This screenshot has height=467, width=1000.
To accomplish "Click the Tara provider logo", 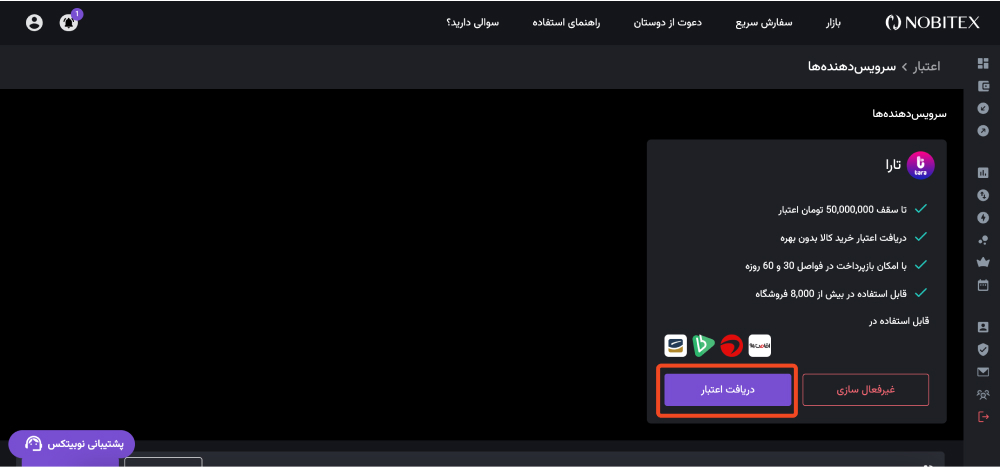I will [x=920, y=165].
